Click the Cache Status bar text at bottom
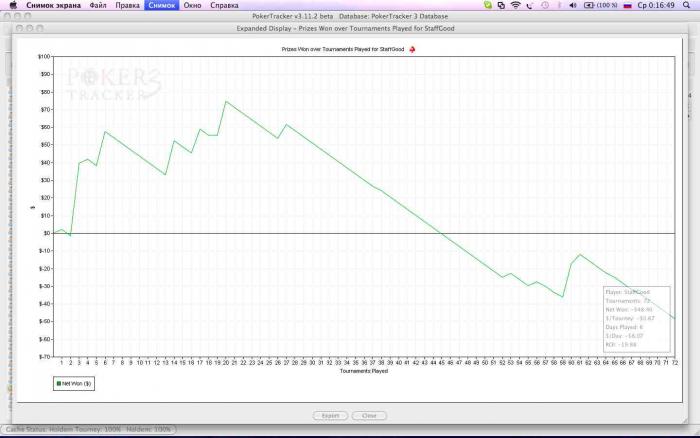This screenshot has width=700, height=438. point(88,429)
